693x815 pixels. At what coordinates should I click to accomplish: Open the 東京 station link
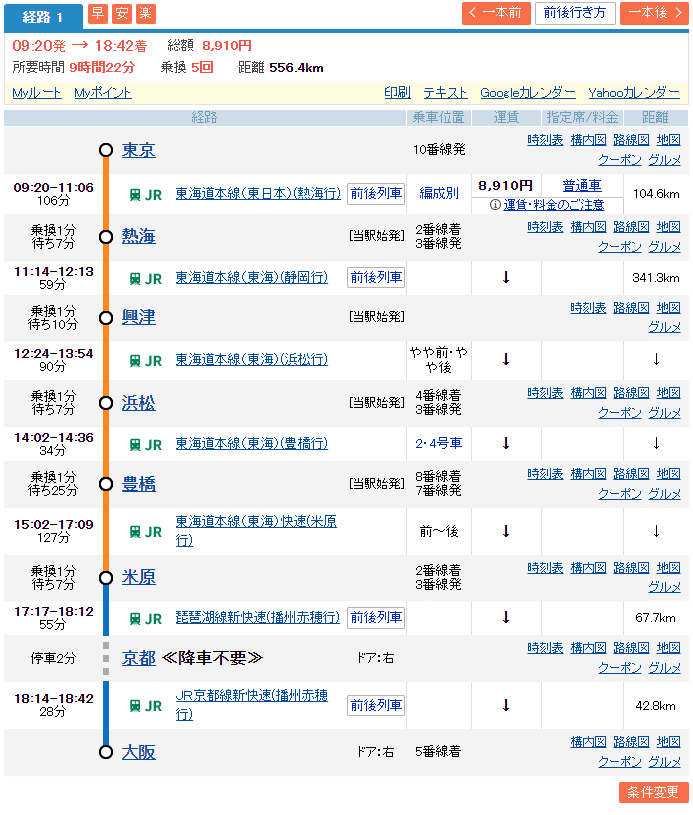(138, 150)
